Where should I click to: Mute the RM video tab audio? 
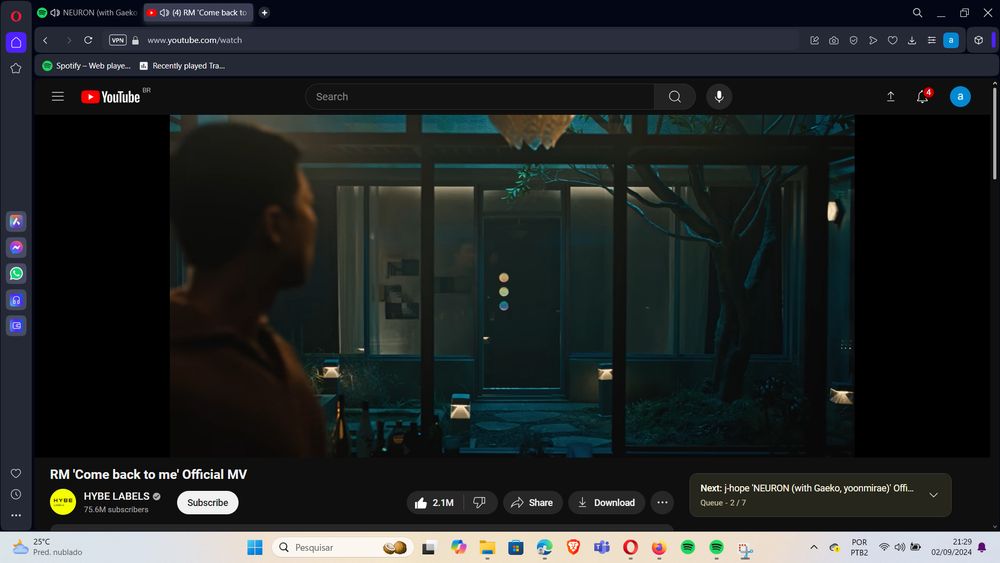coord(164,13)
